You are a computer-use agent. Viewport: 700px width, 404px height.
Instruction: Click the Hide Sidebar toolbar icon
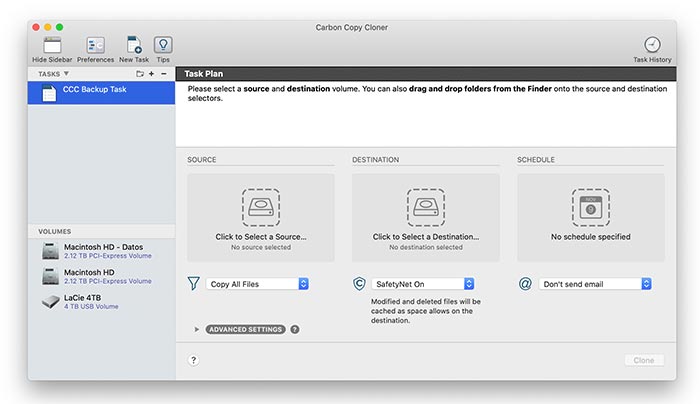[x=52, y=45]
